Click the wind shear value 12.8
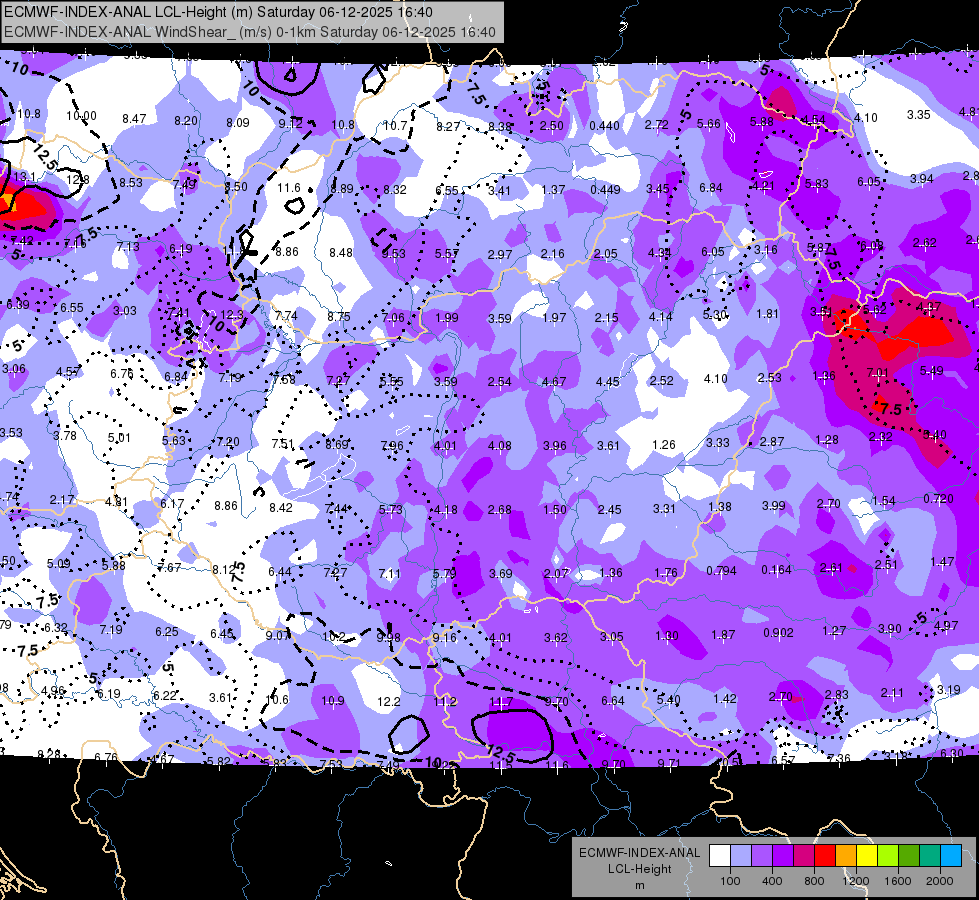The height and width of the screenshot is (900, 979). tap(77, 180)
